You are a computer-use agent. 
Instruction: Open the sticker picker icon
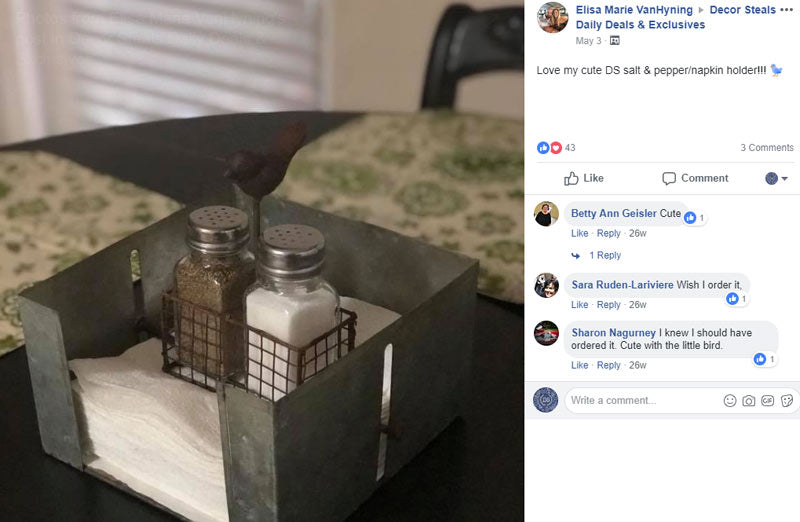(x=787, y=401)
